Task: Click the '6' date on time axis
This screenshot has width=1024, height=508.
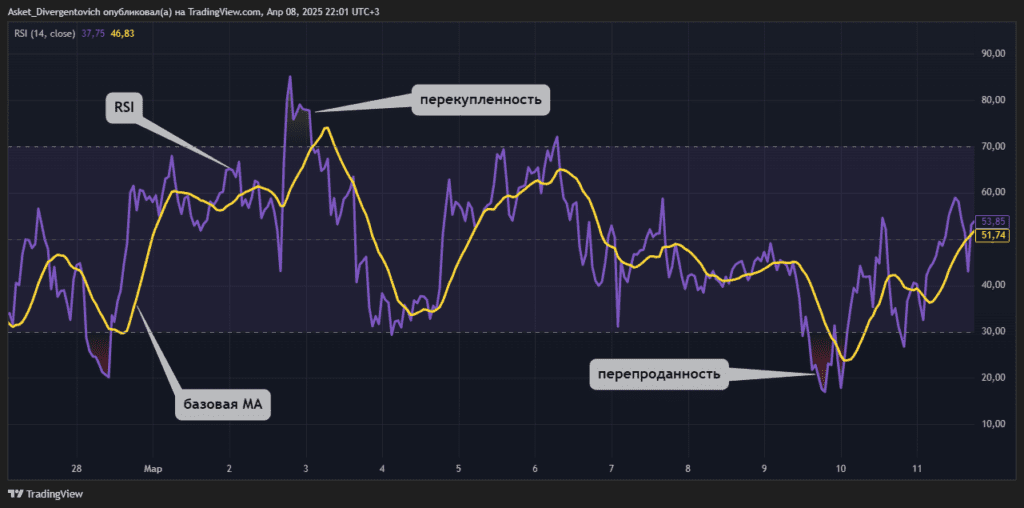Action: [x=535, y=469]
